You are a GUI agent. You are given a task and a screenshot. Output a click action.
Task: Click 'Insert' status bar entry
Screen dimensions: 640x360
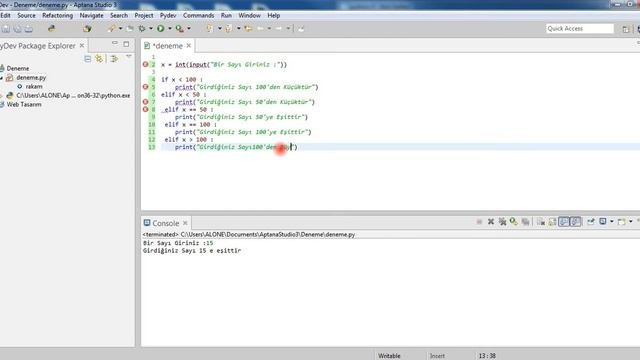pos(437,356)
